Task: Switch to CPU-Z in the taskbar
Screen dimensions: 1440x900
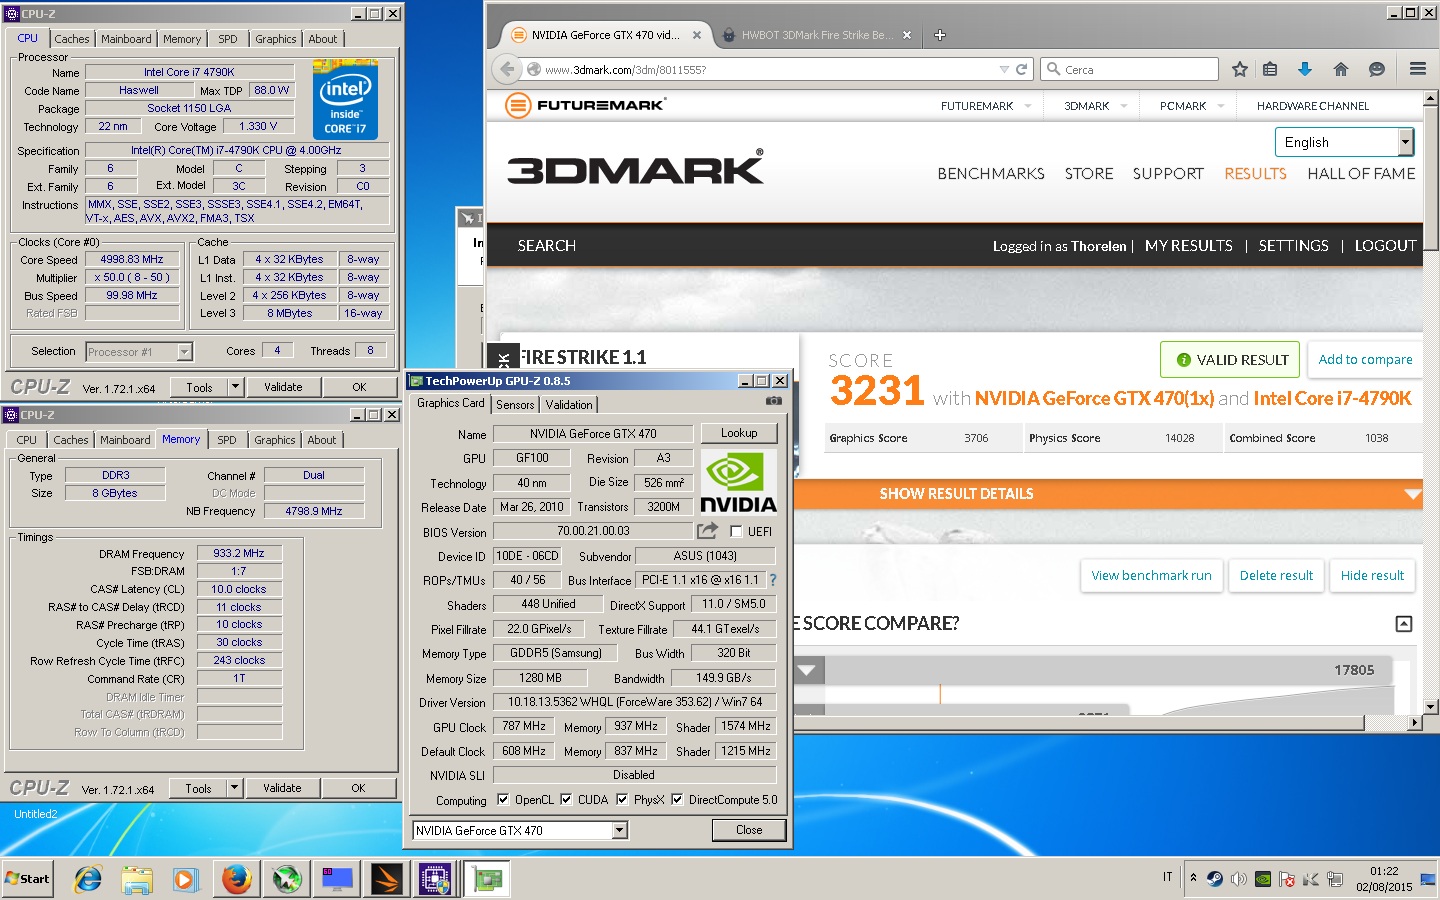Action: [436, 879]
